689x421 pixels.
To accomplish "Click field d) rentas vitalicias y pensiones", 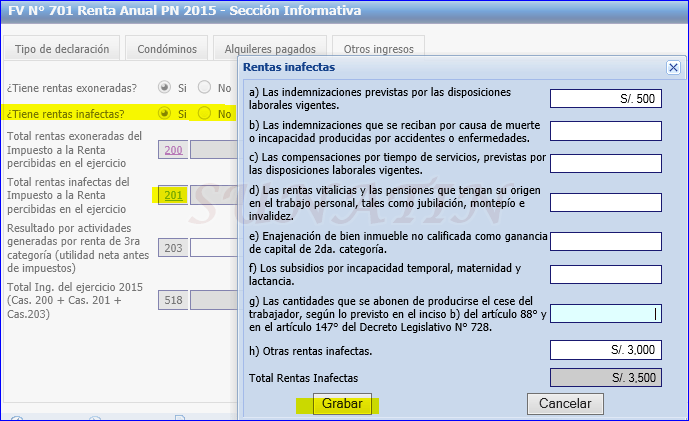I will pyautogui.click(x=606, y=203).
